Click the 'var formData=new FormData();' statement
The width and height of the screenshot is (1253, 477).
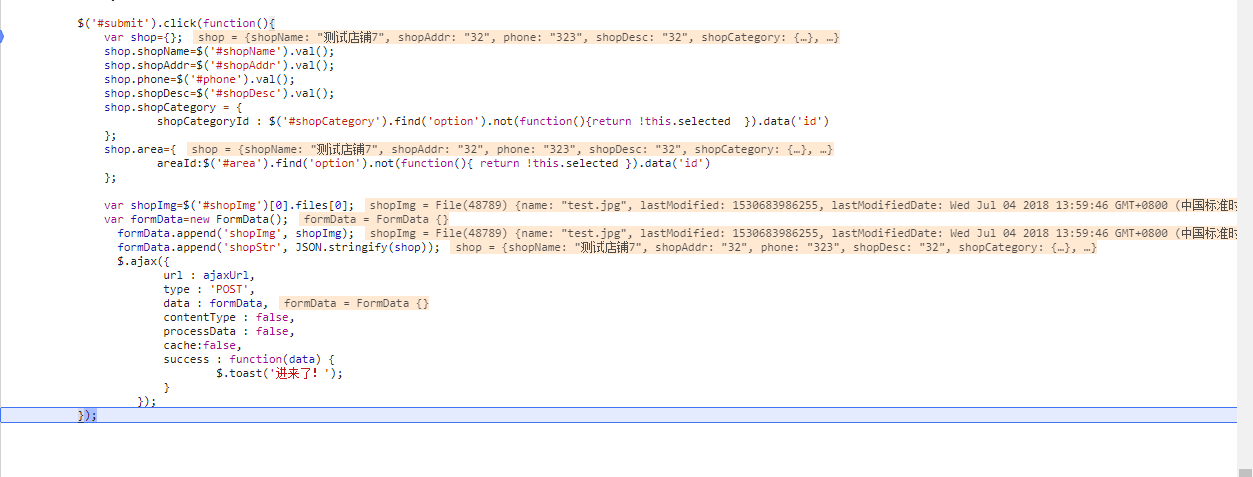point(196,219)
